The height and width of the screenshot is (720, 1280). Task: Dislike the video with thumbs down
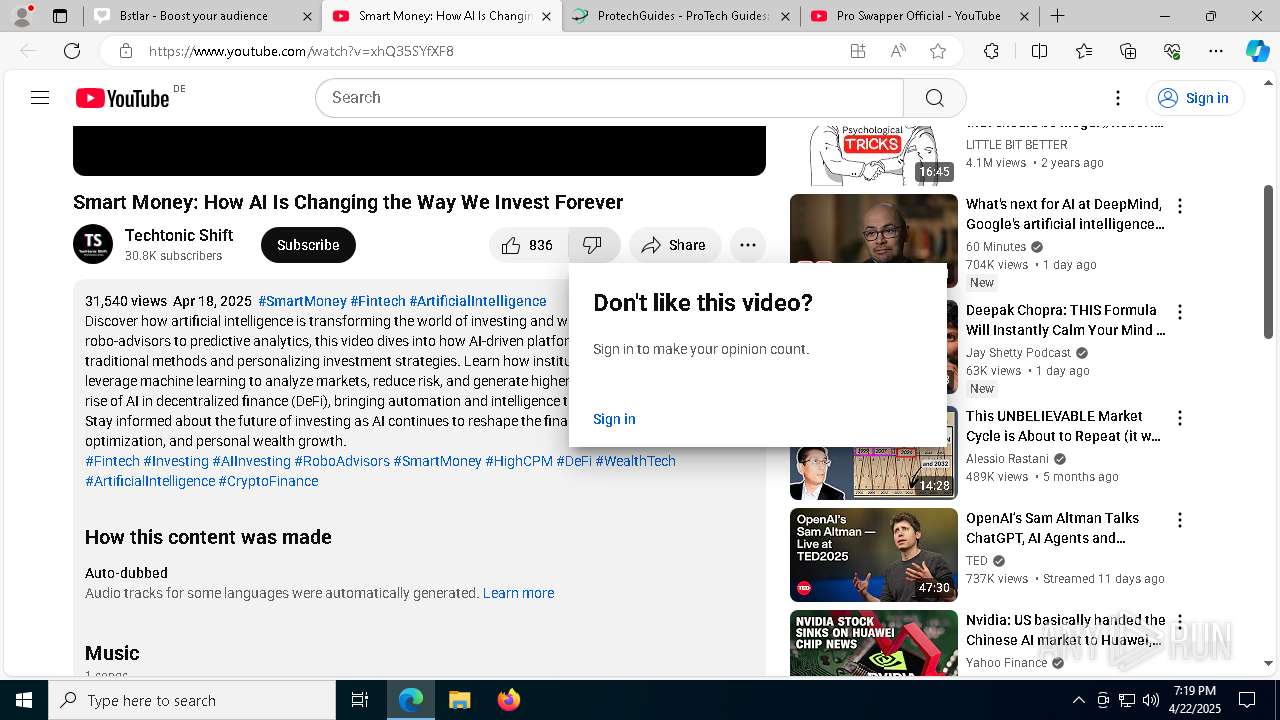coord(593,245)
